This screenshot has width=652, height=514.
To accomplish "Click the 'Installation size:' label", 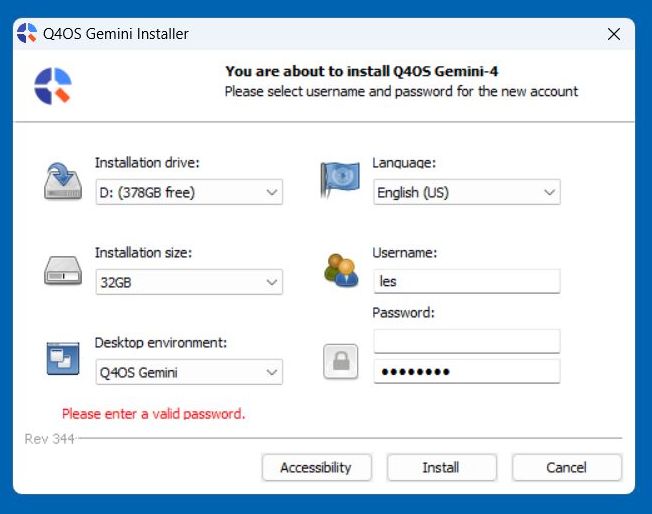I will tap(143, 252).
